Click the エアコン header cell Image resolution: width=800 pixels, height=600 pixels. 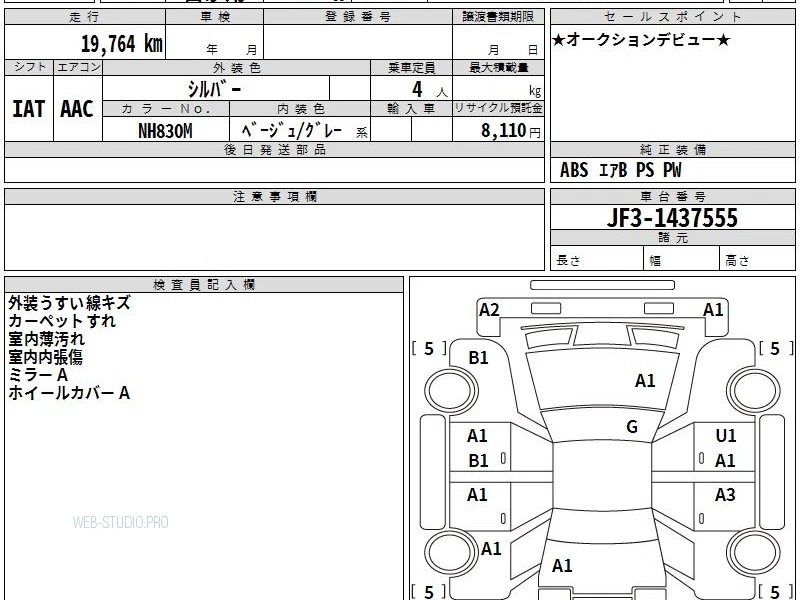[78, 67]
